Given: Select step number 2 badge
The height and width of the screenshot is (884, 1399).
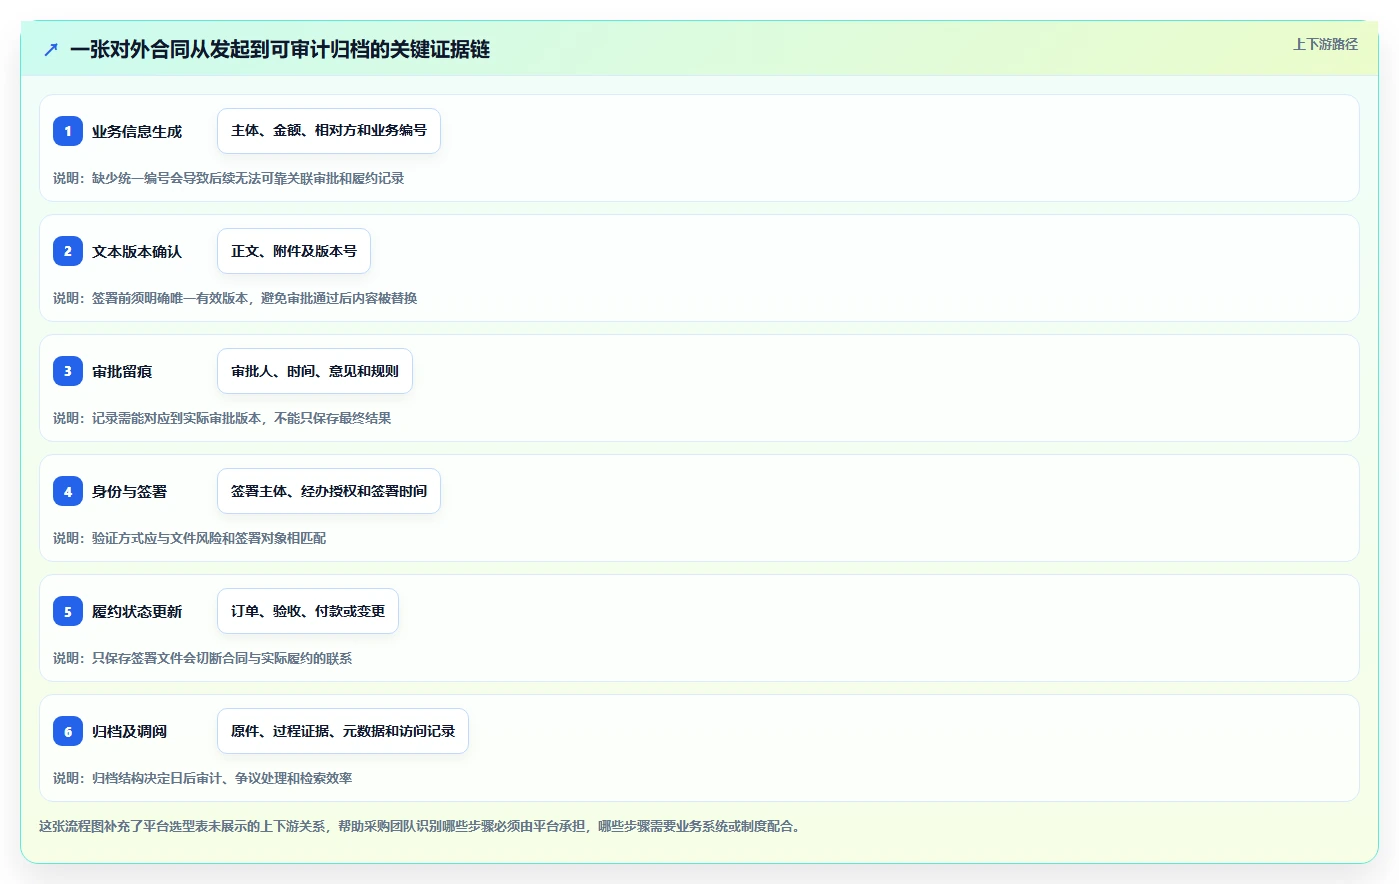Looking at the screenshot, I should pyautogui.click(x=68, y=251).
